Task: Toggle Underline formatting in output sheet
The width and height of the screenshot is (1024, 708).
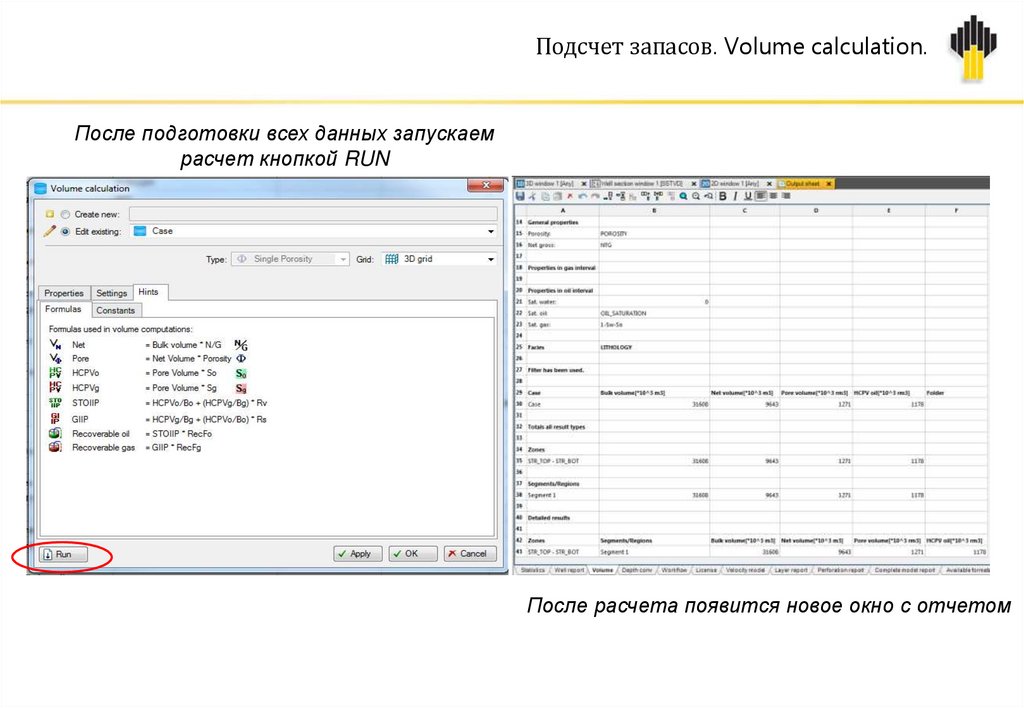Action: tap(748, 196)
